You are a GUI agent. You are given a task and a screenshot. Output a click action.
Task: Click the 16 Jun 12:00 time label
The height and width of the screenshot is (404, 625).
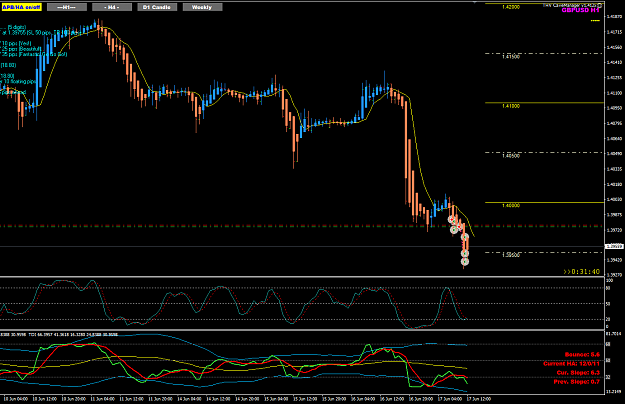tap(391, 398)
